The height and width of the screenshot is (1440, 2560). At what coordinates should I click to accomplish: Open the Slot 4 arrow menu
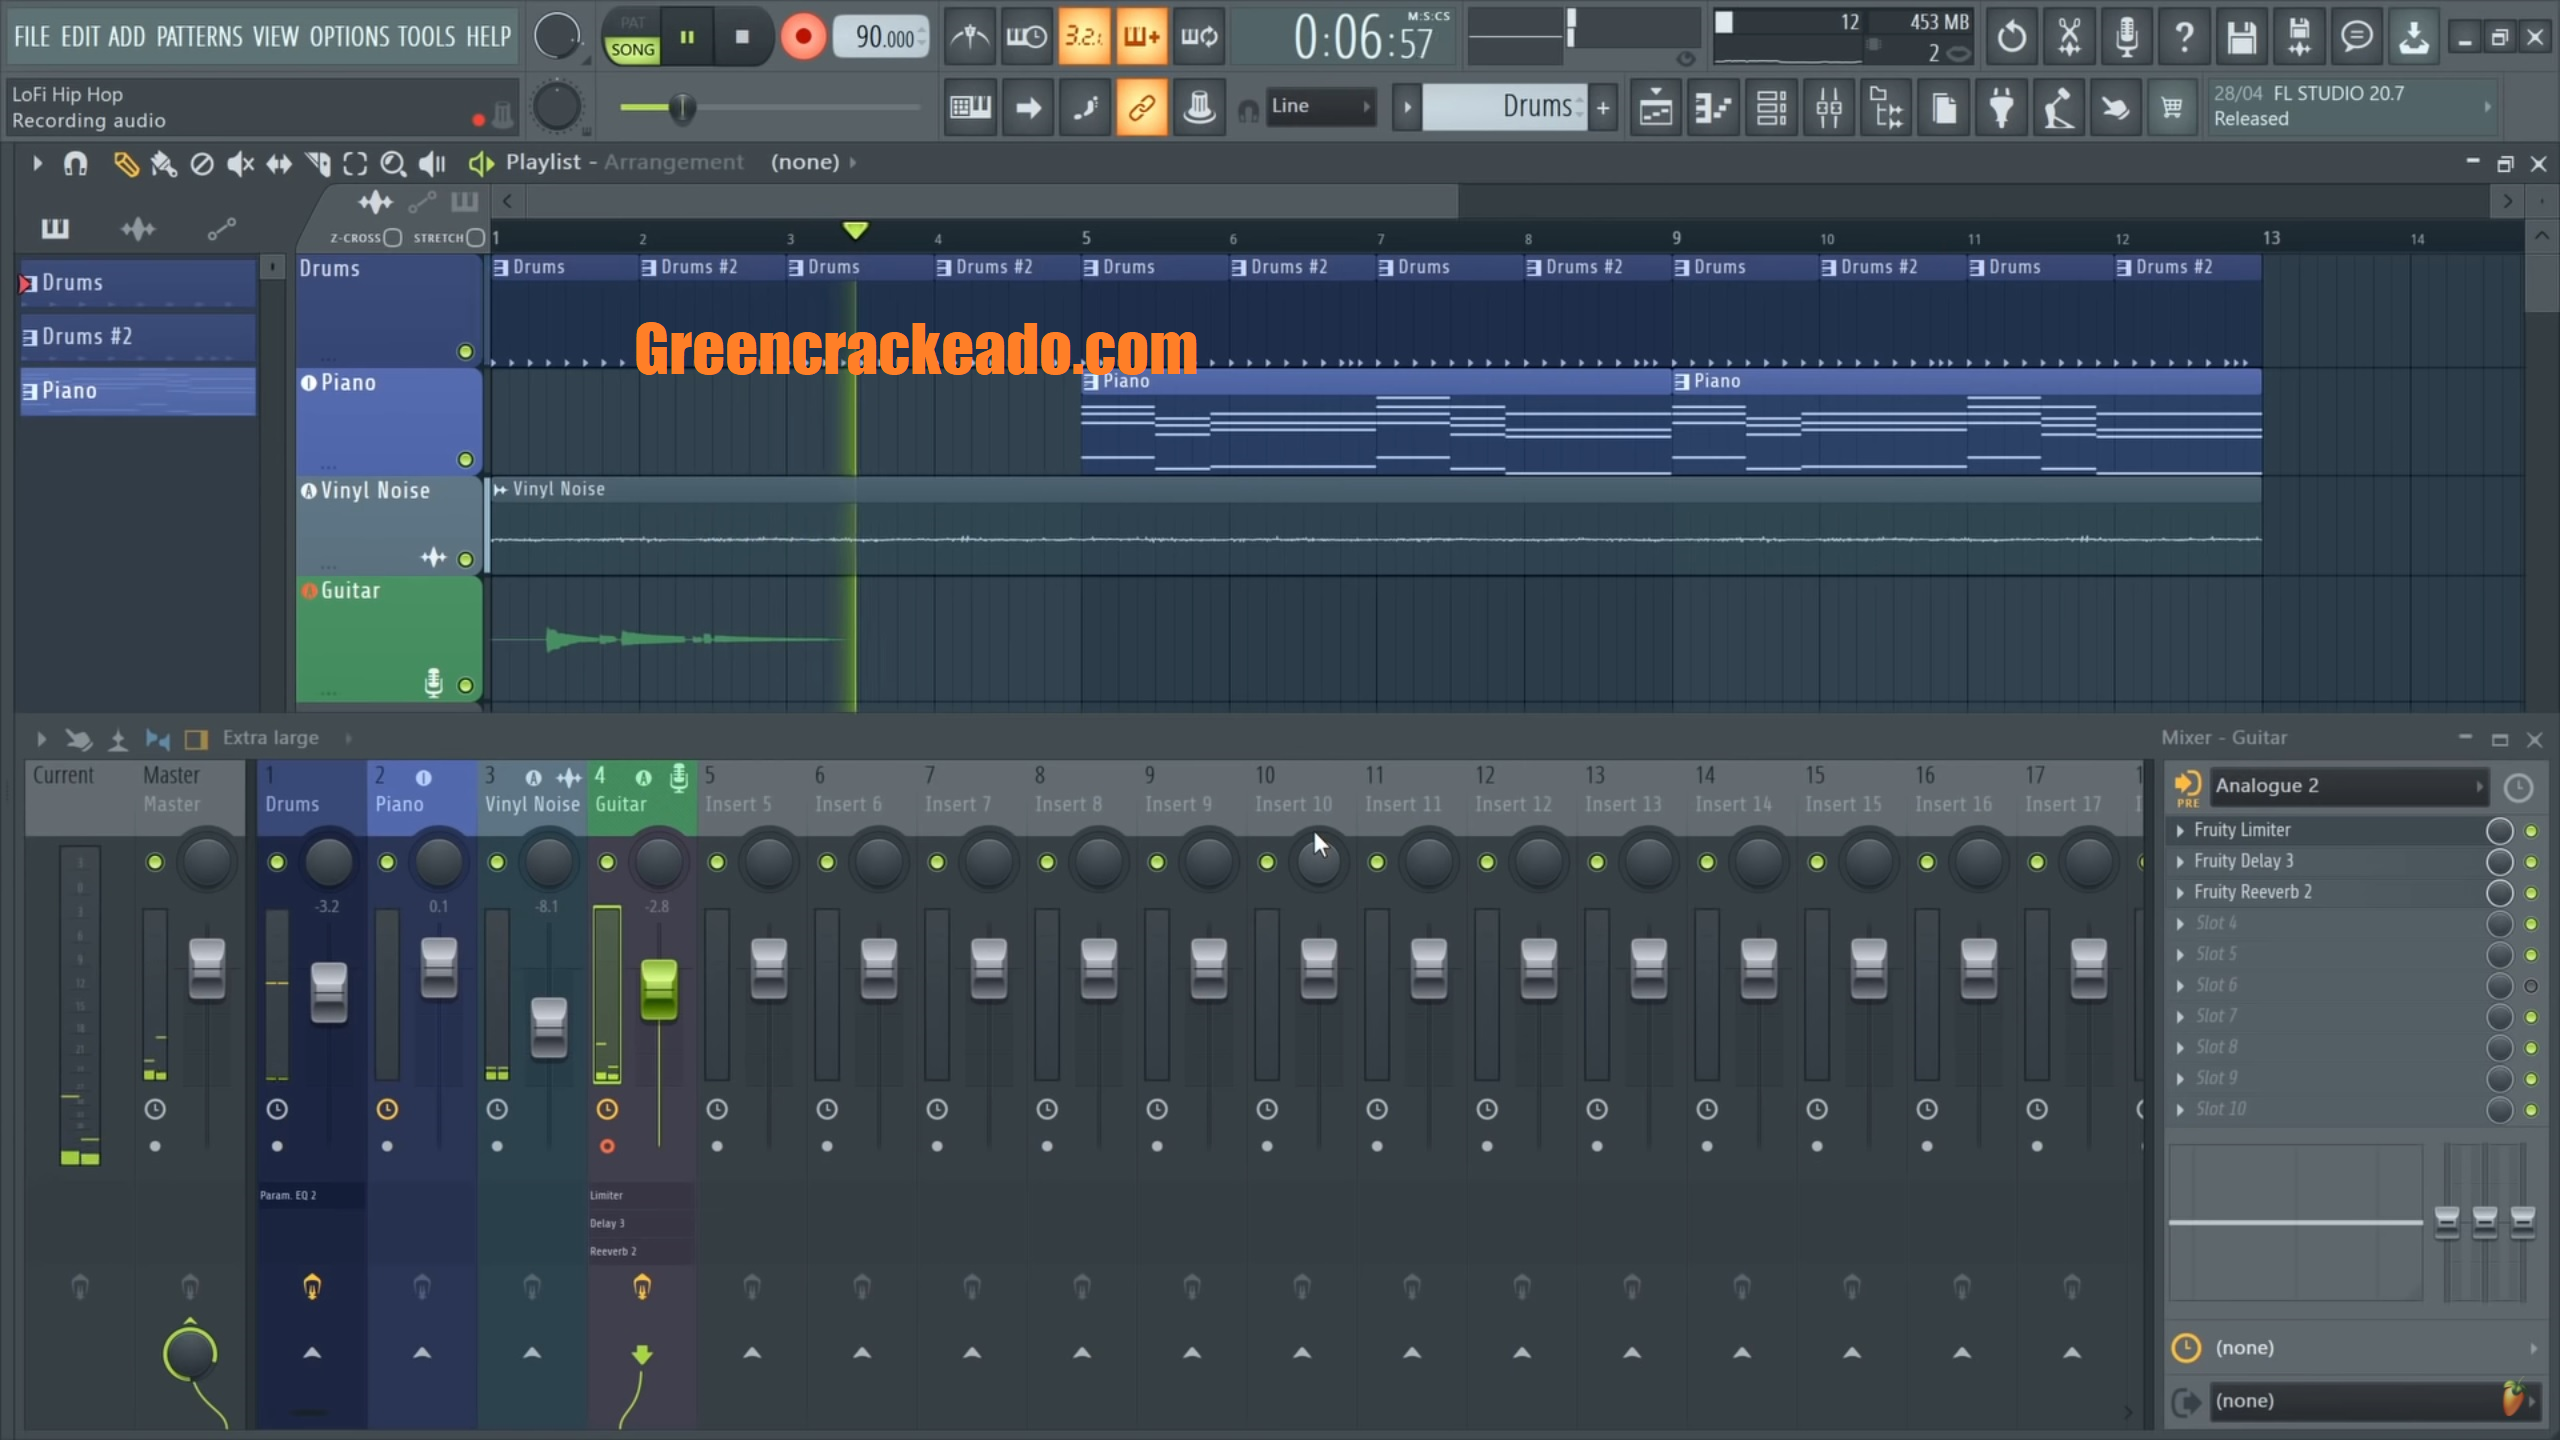[2180, 923]
